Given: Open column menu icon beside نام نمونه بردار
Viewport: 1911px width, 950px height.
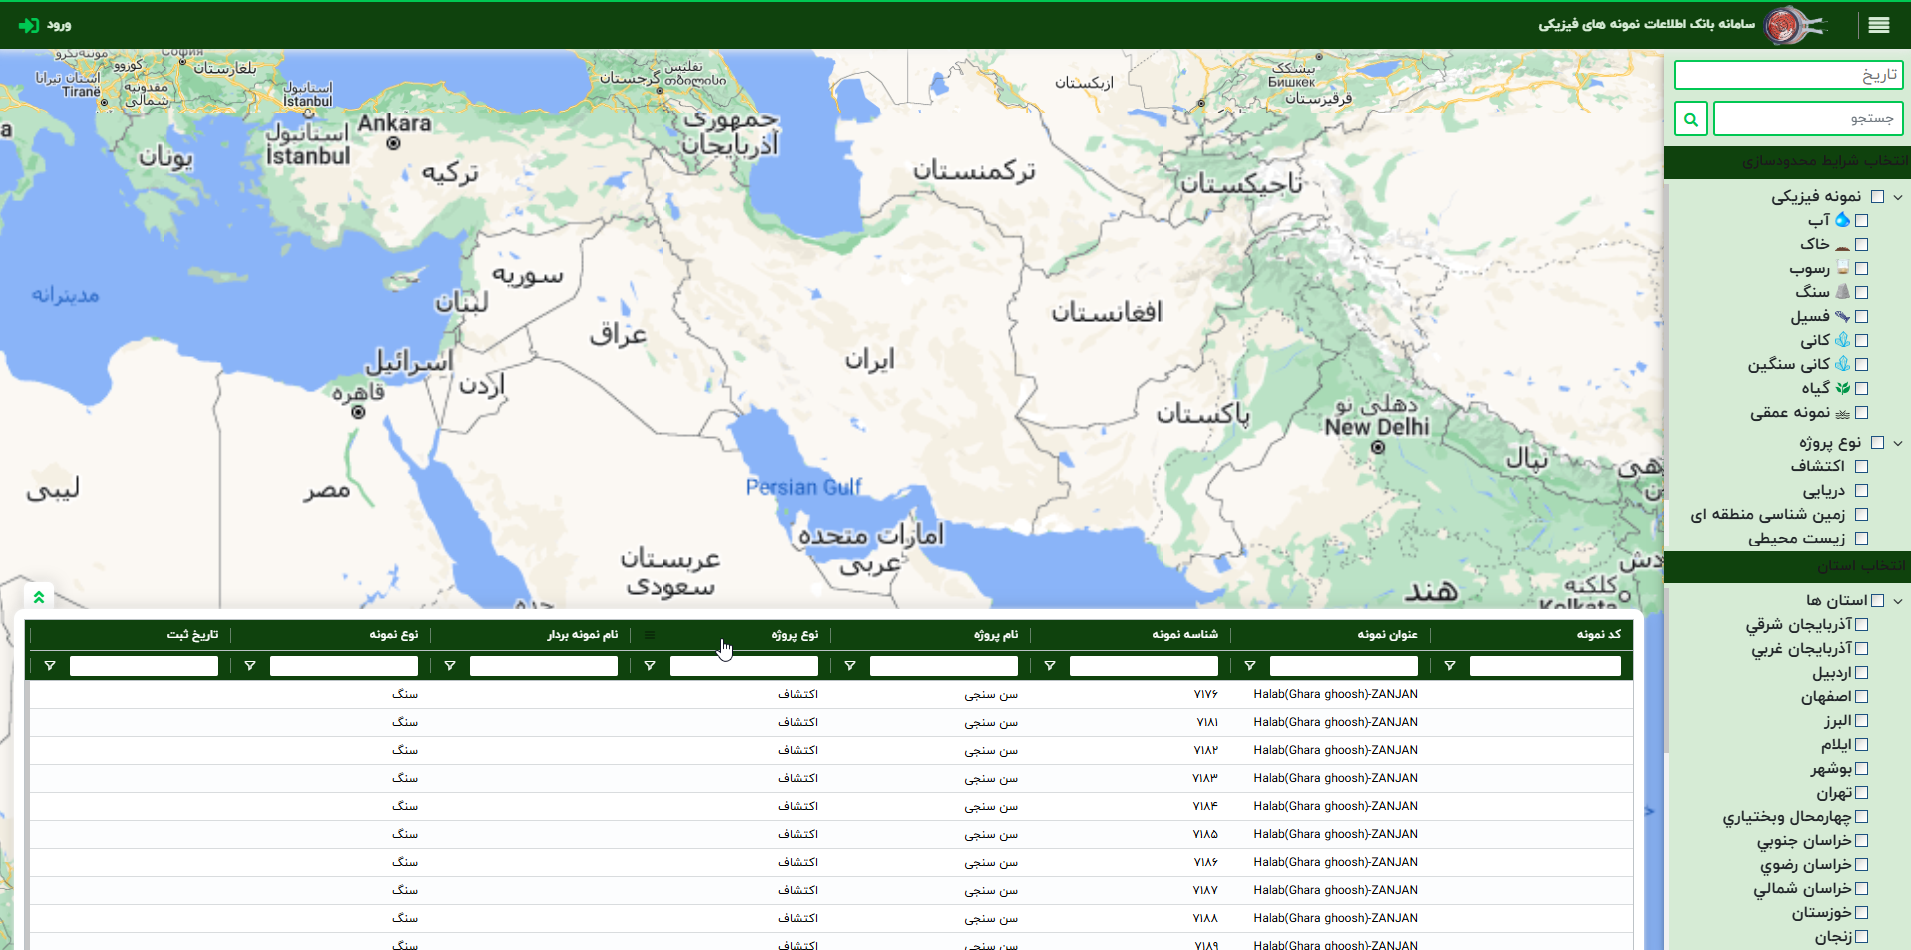Looking at the screenshot, I should point(650,635).
